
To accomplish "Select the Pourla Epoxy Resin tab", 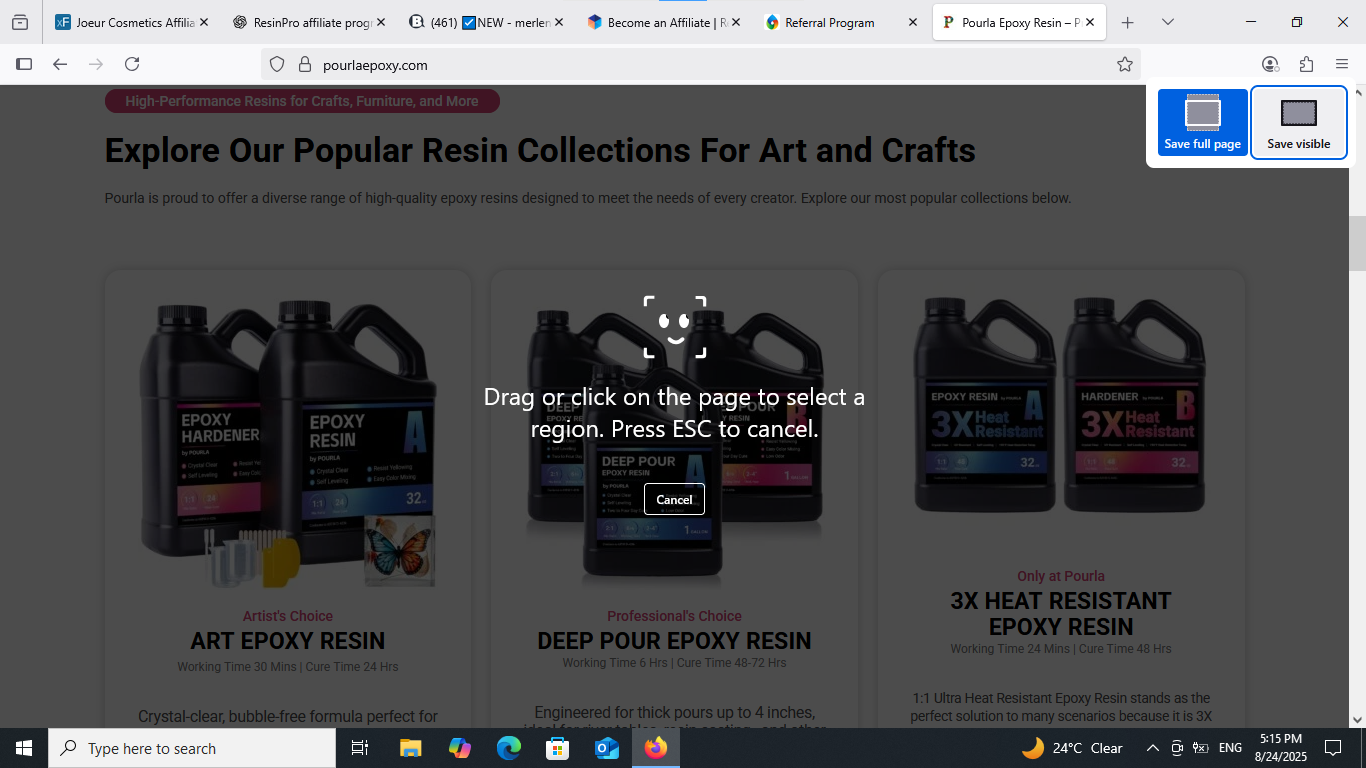I will 1019,22.
